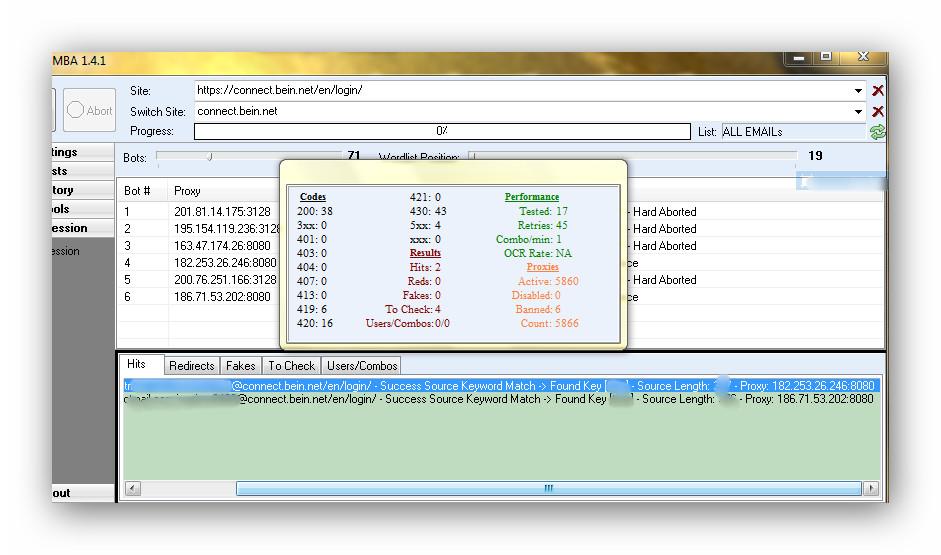
Task: Click the 'Hits: 2' result value
Action: (425, 267)
